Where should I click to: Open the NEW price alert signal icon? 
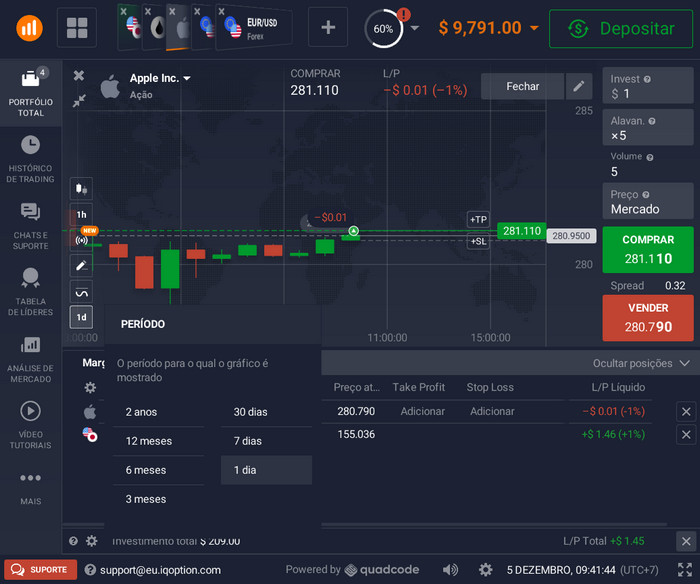82,240
